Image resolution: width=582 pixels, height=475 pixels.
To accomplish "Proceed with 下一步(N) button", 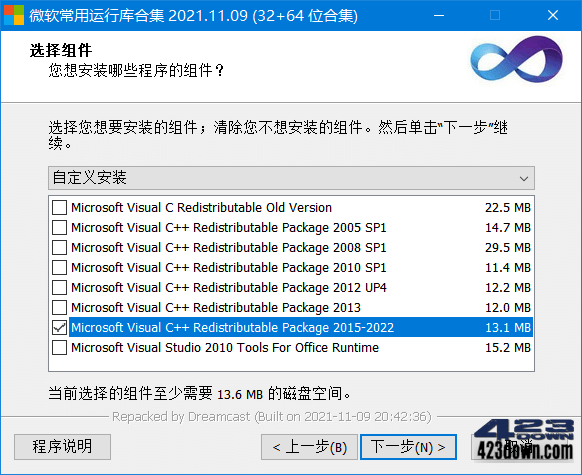I will (408, 447).
